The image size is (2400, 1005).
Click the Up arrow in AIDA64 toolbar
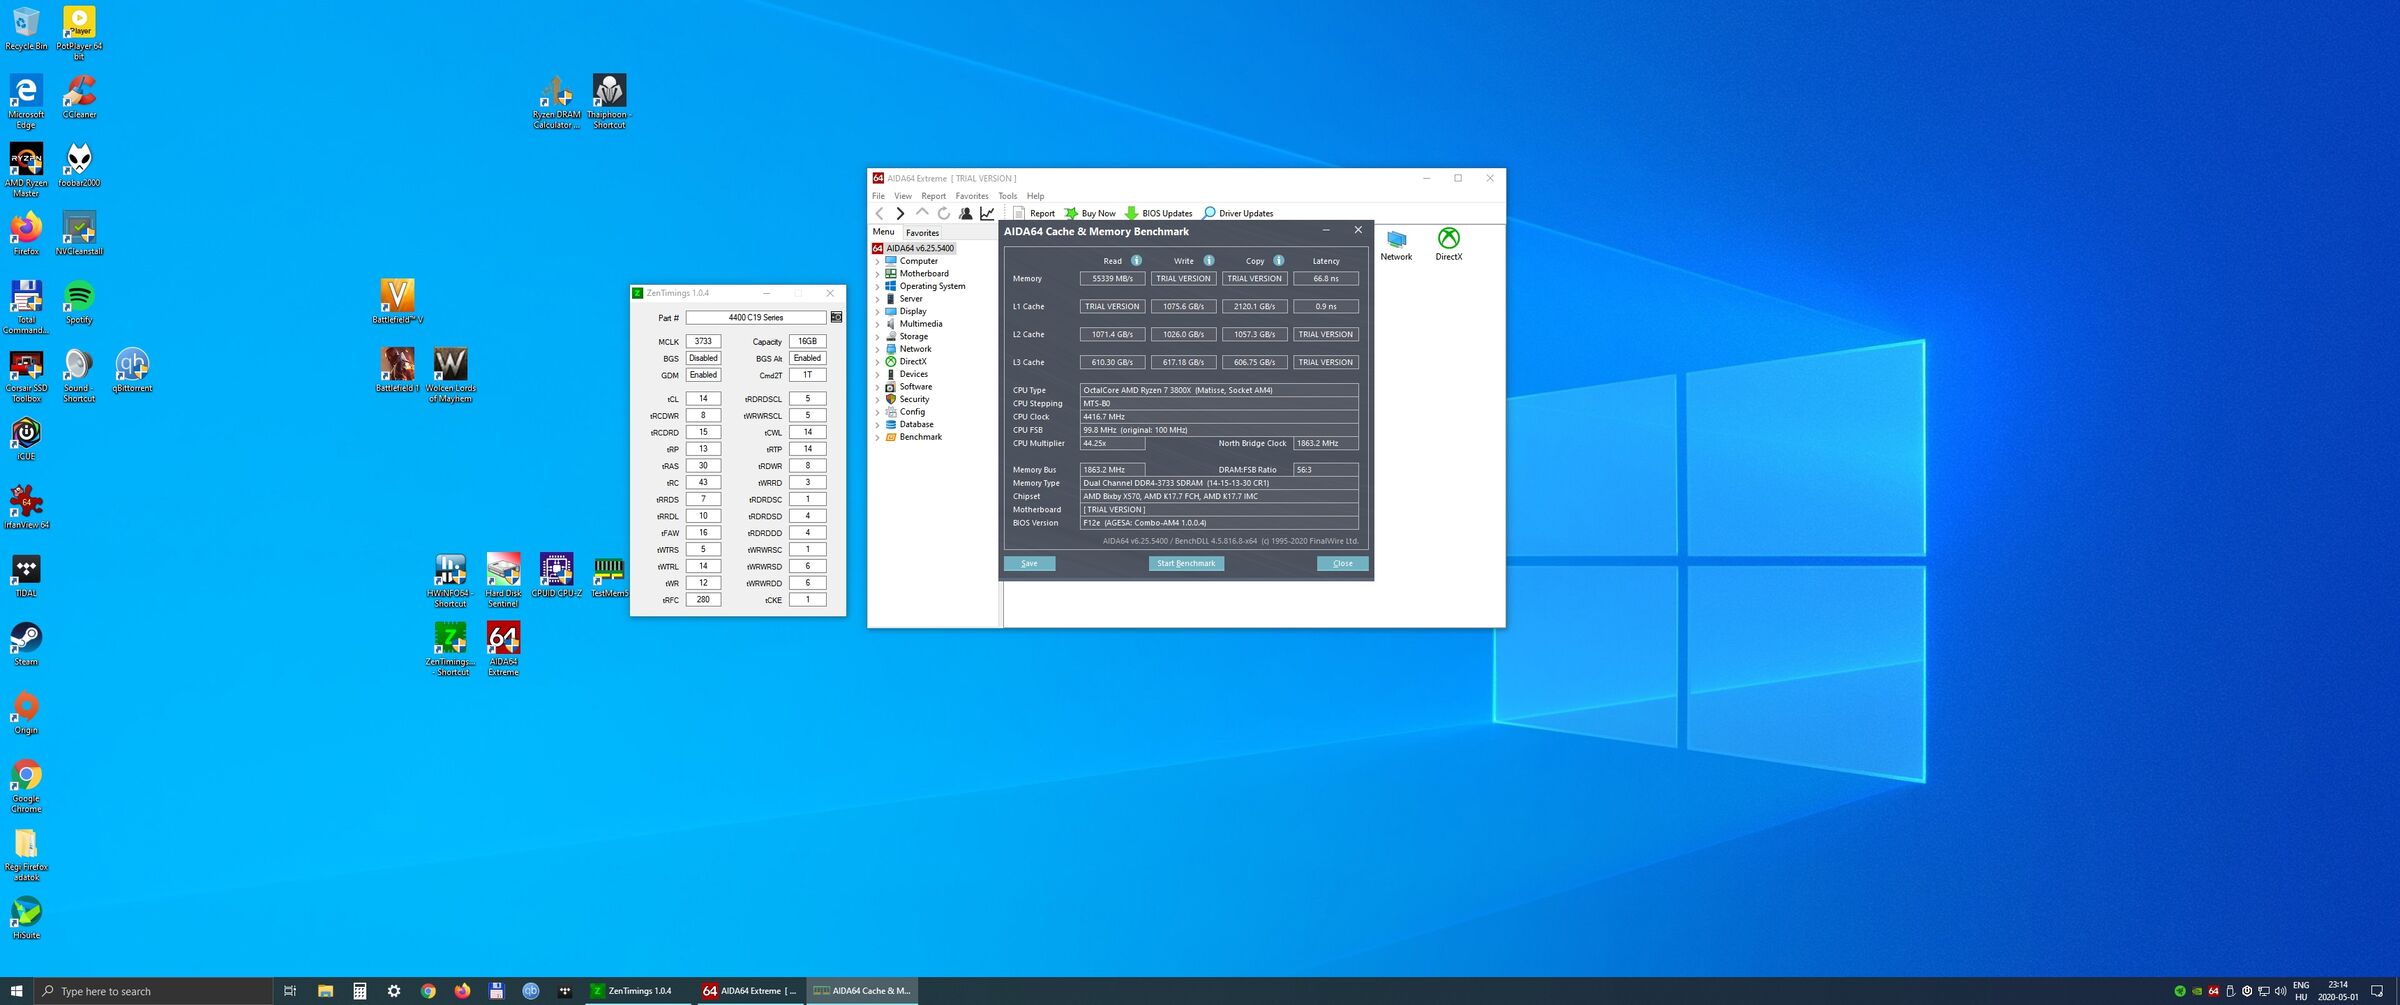(922, 213)
